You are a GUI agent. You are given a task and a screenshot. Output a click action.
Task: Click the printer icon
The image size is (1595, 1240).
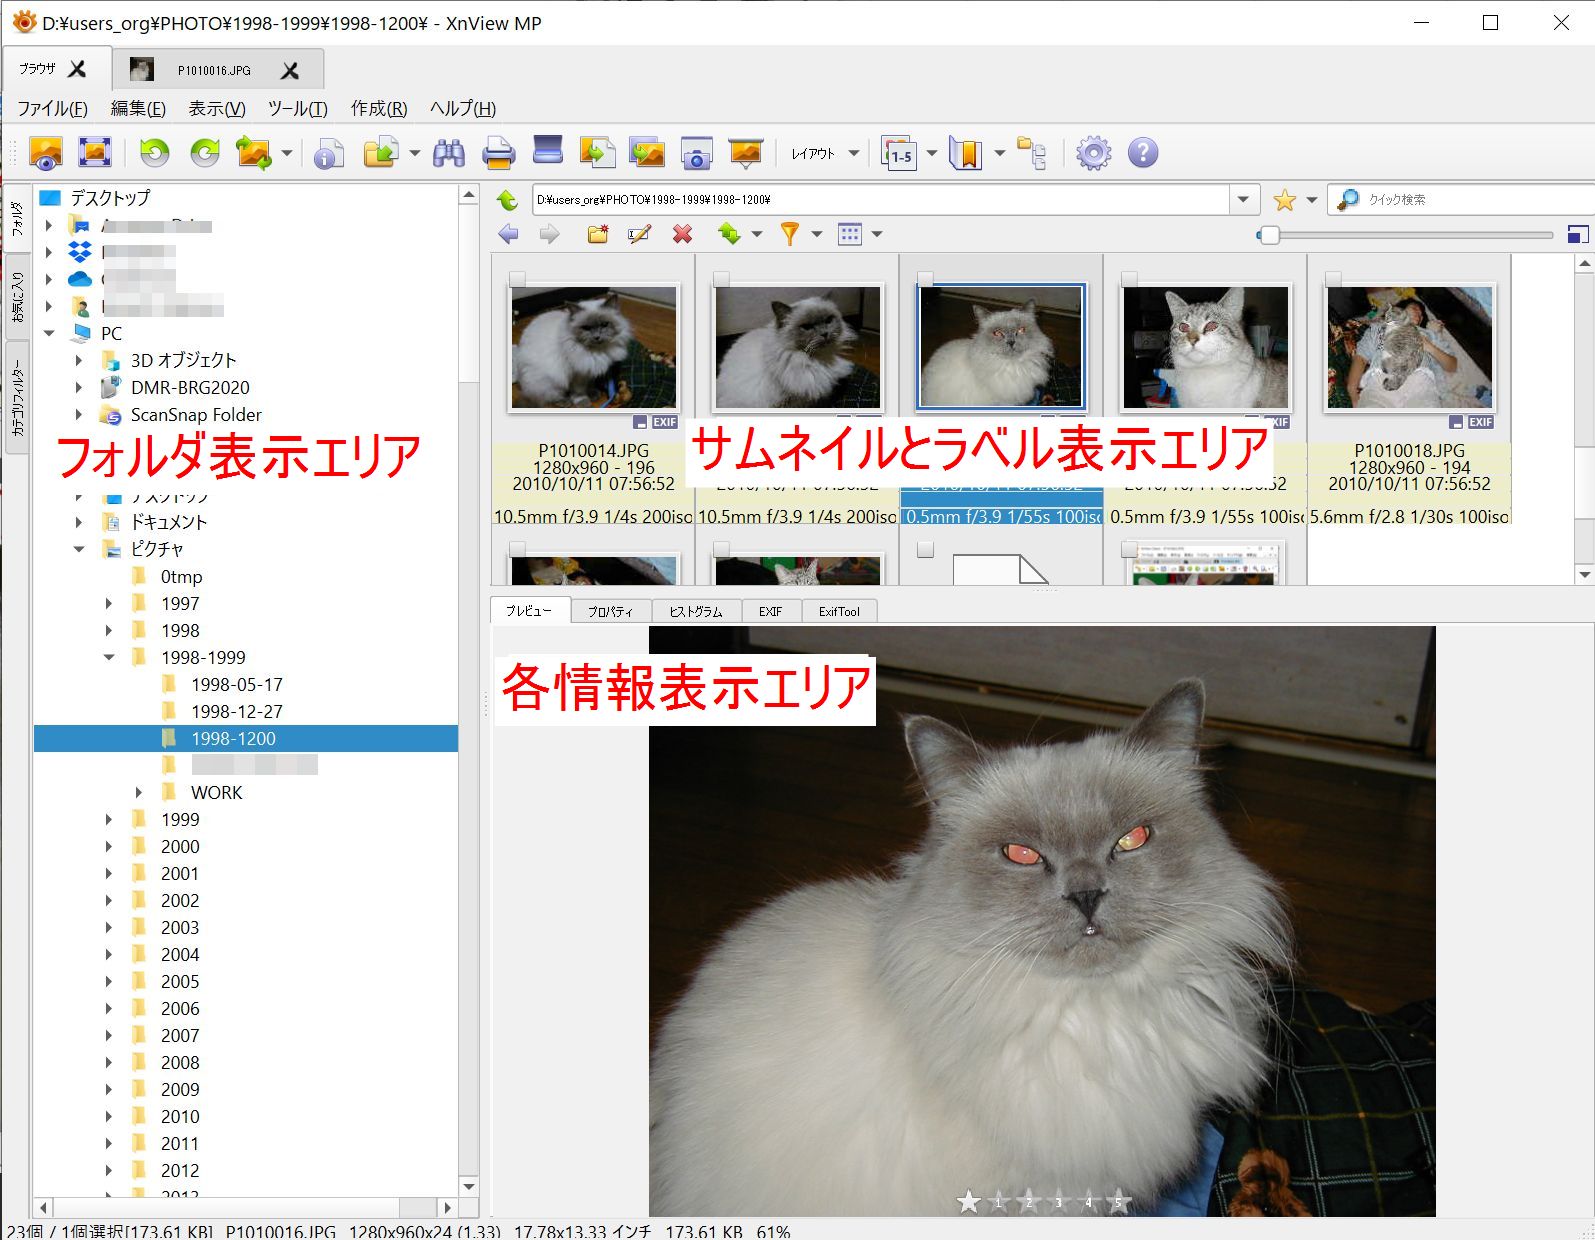click(x=498, y=153)
